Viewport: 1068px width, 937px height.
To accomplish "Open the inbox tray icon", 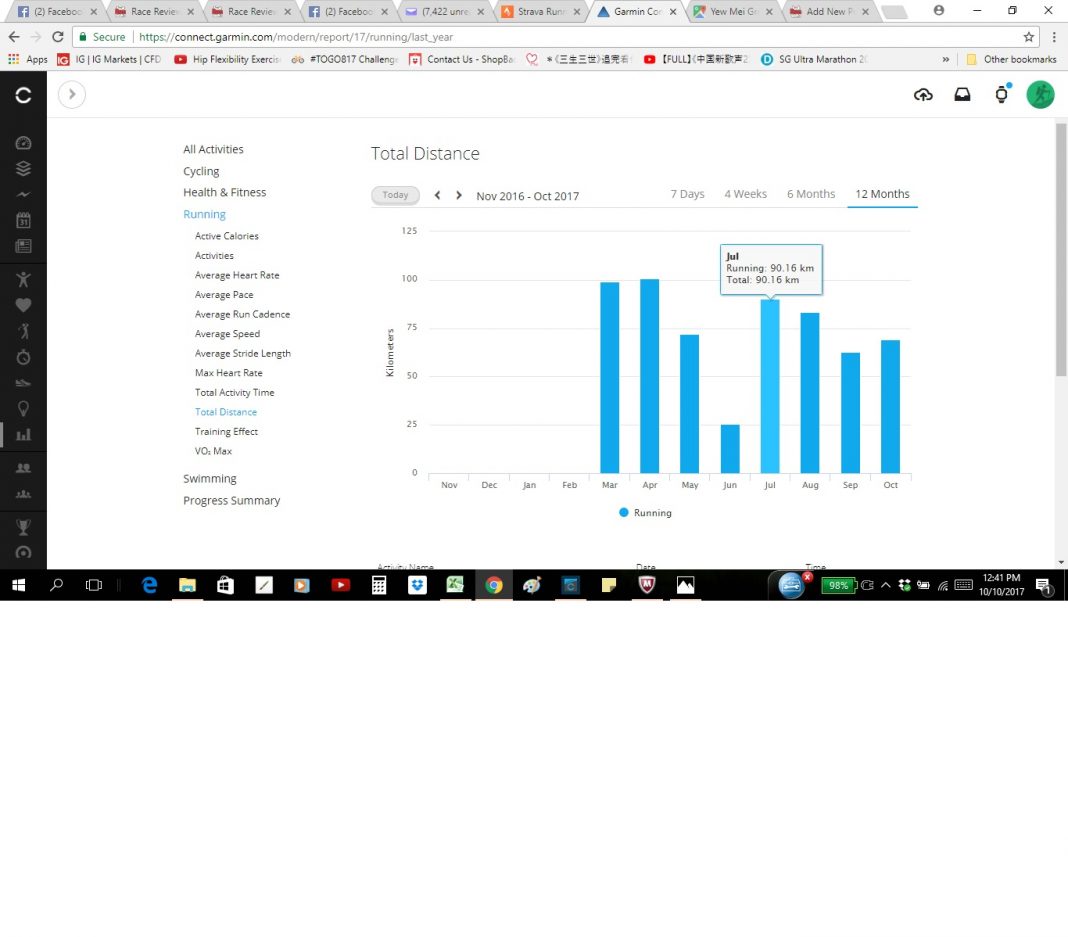I will 962,95.
